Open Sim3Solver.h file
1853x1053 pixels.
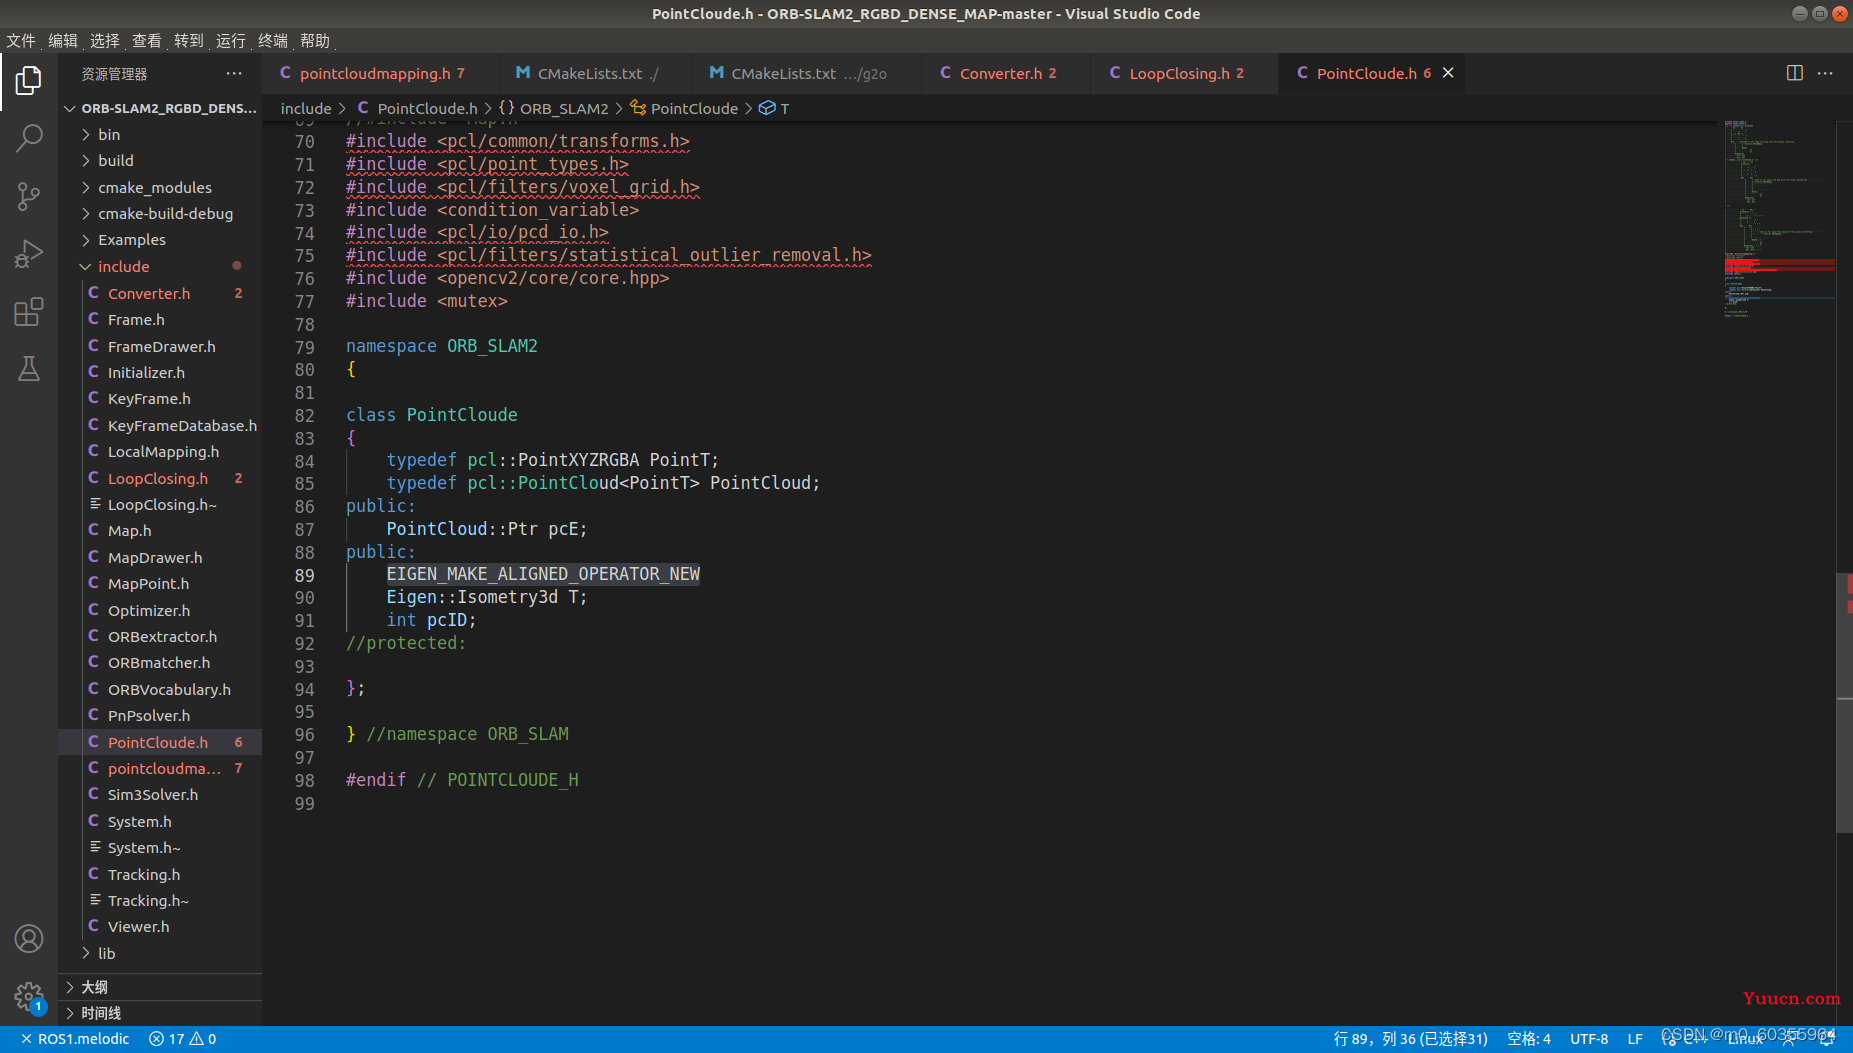pyautogui.click(x=160, y=795)
